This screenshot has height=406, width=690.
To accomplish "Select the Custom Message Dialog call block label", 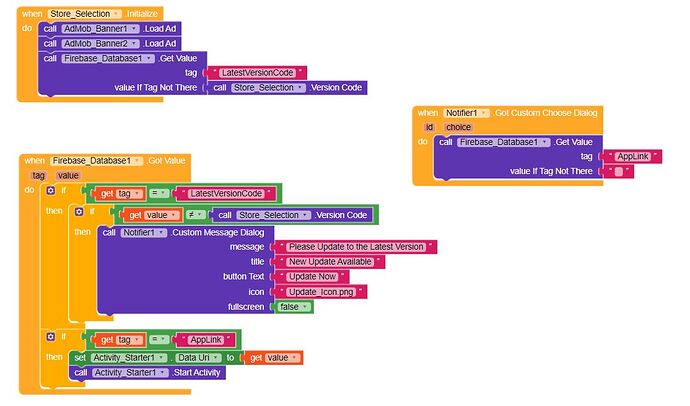I will (218, 232).
